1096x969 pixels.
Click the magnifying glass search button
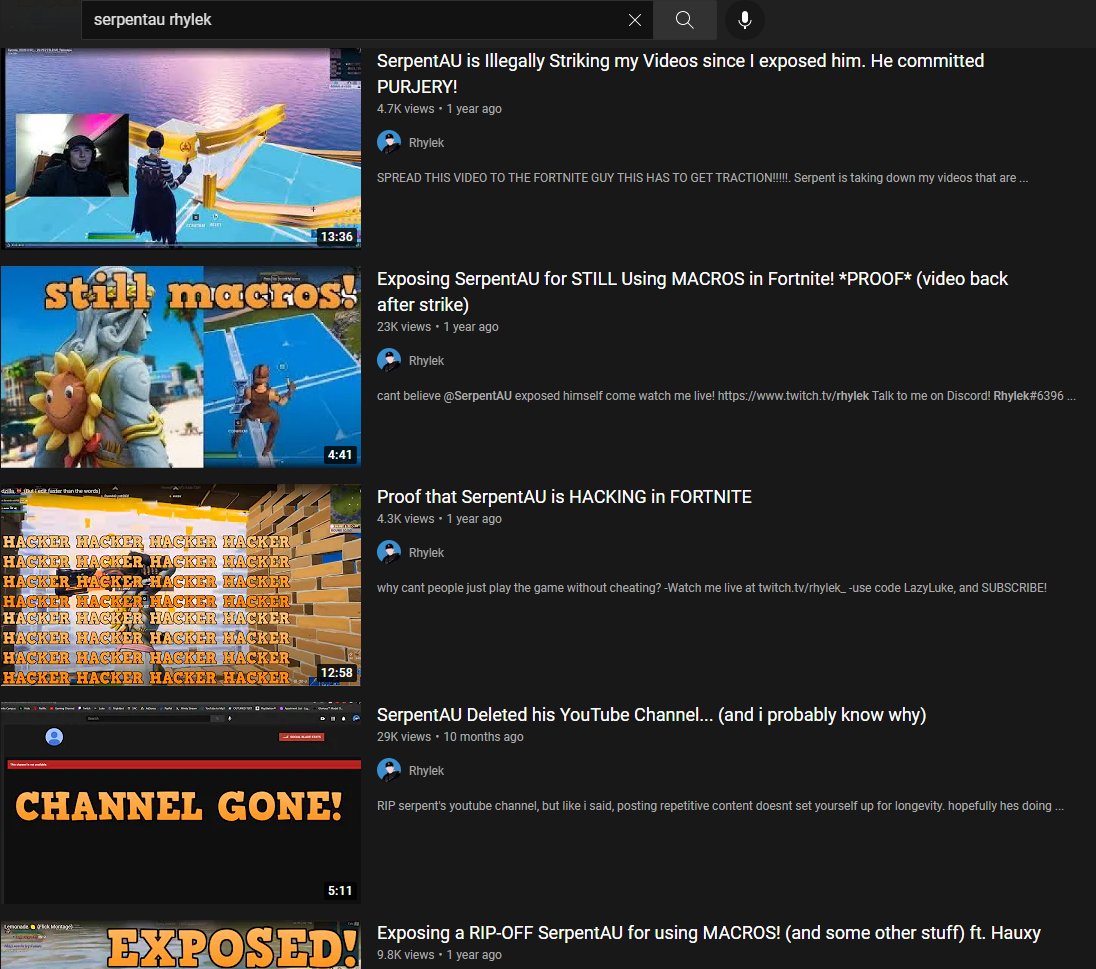[684, 20]
